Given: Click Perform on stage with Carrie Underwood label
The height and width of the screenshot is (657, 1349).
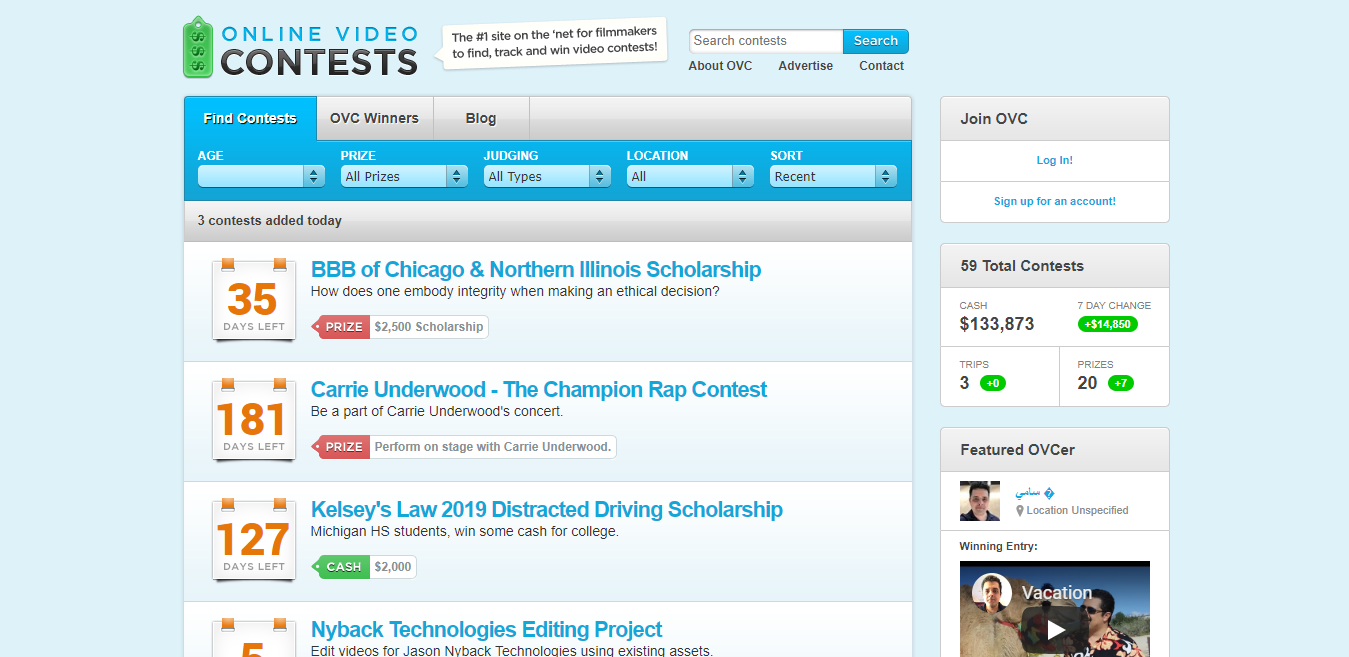Looking at the screenshot, I should 493,447.
